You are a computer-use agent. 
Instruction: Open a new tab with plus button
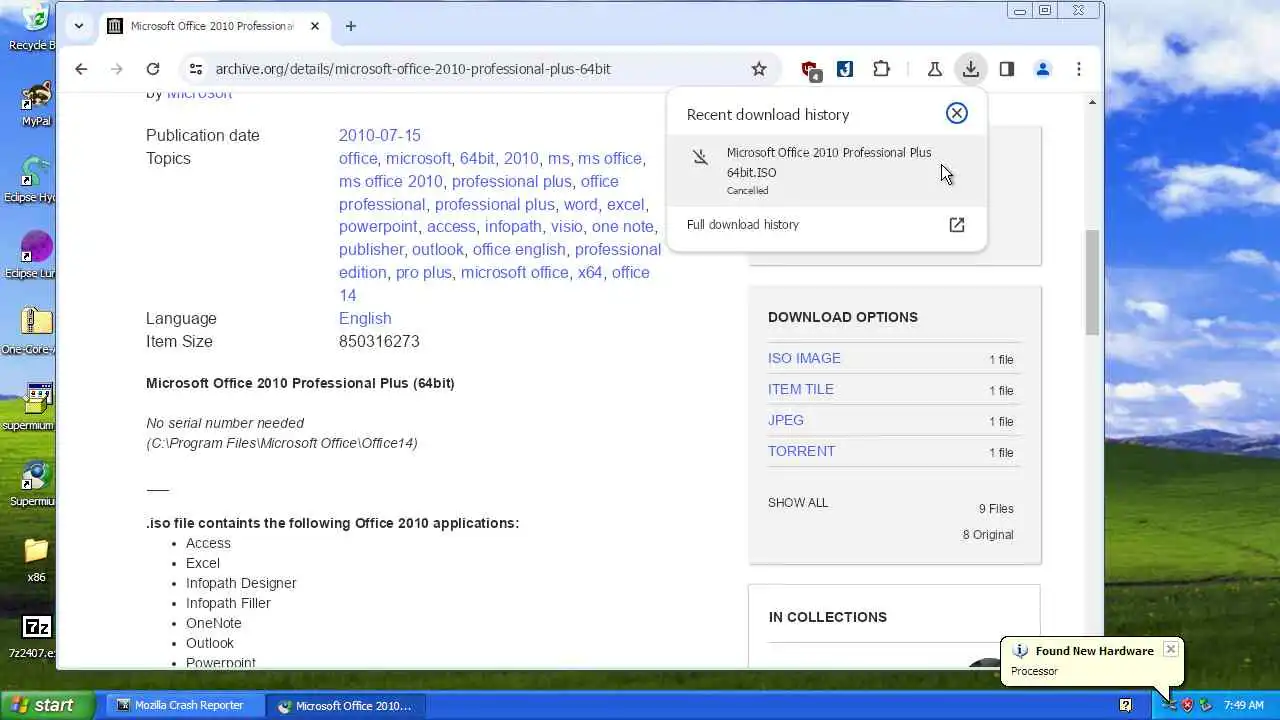pyautogui.click(x=350, y=26)
